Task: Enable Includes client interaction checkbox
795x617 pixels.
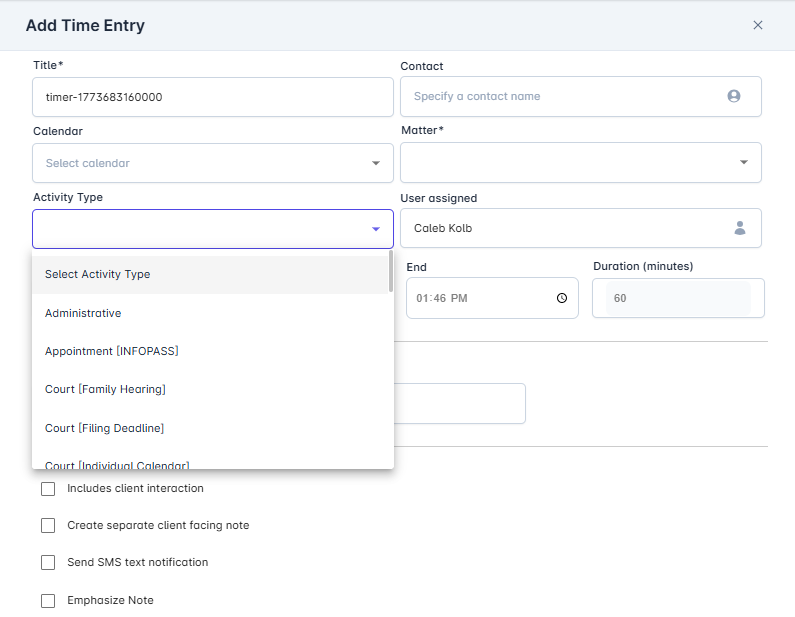Action: point(48,489)
